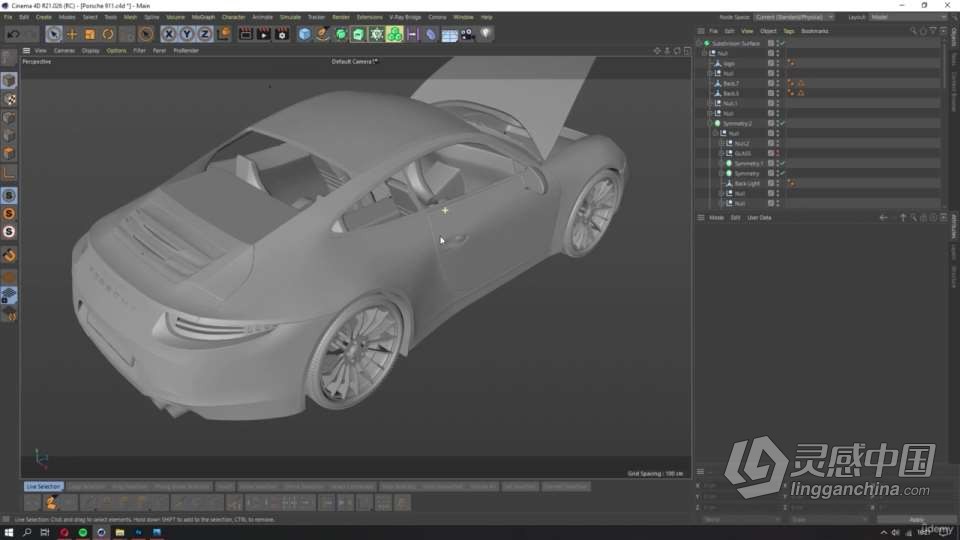Open Edit Render Settings clapperboard icon
This screenshot has height=540, width=960.
click(x=282, y=34)
